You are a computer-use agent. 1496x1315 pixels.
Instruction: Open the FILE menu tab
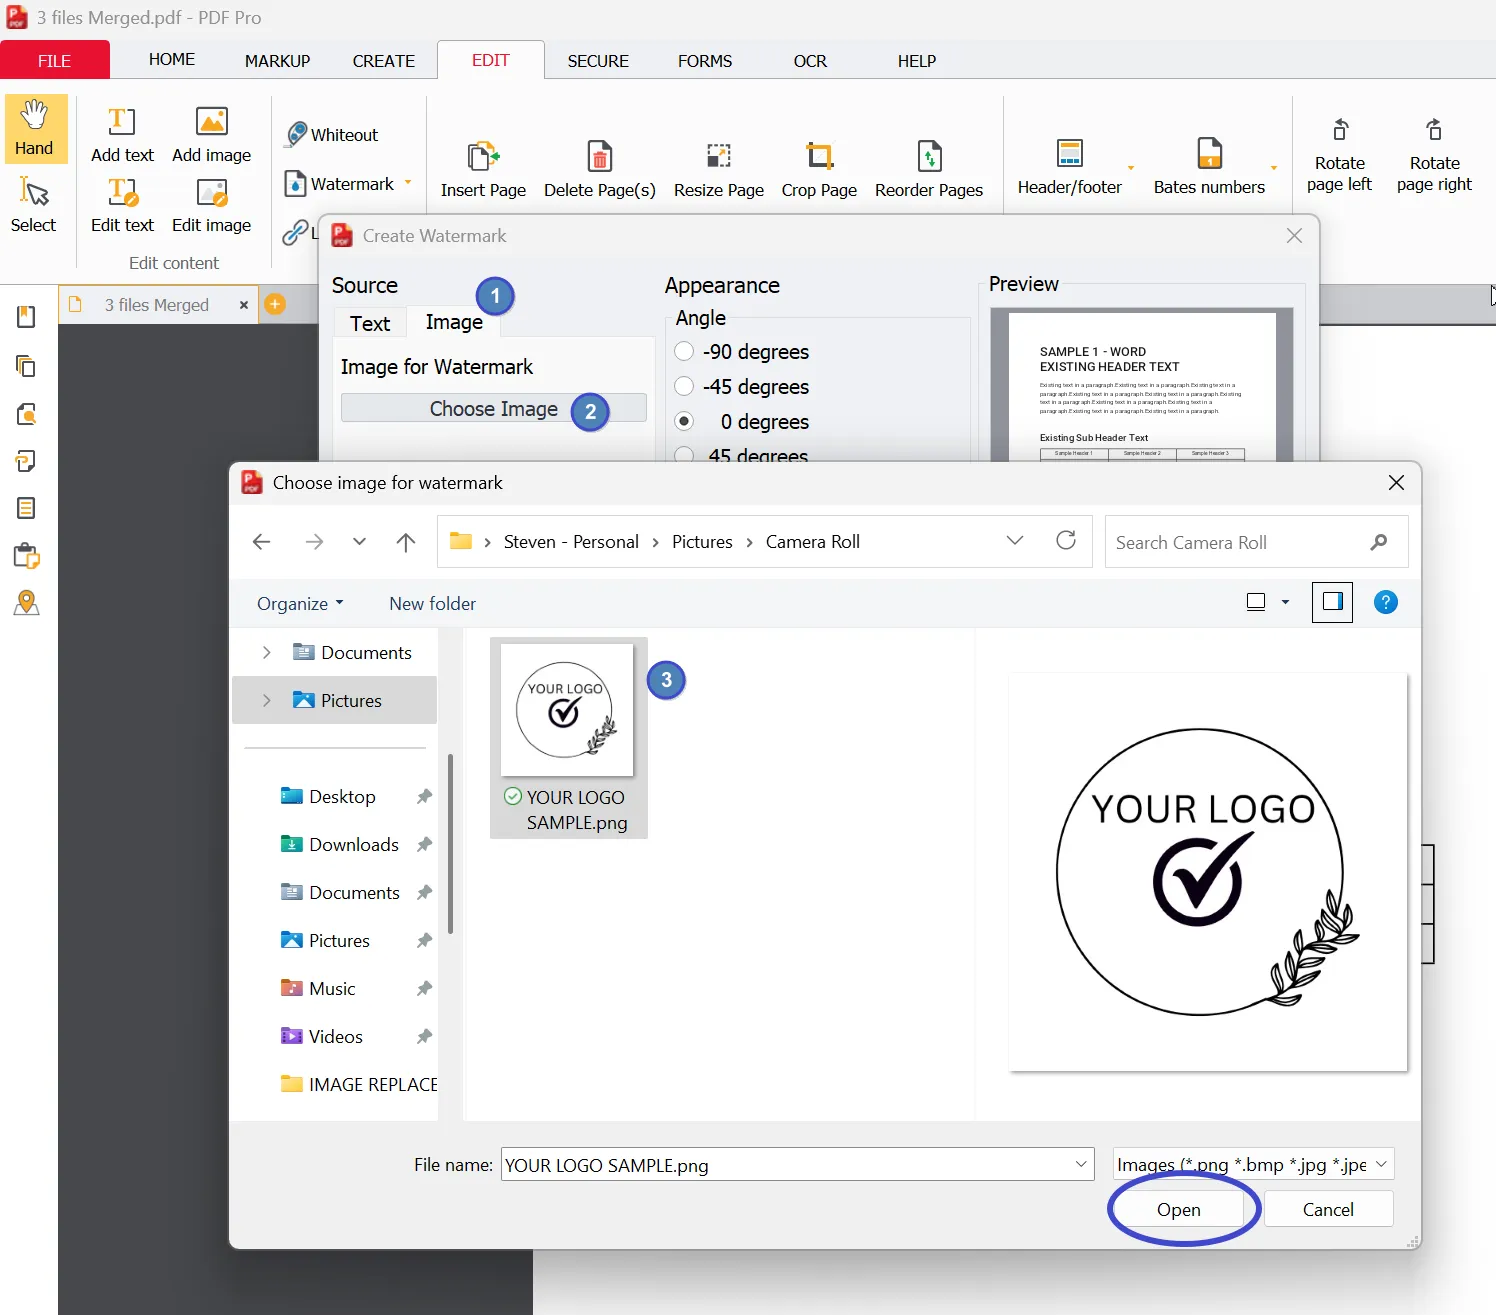[54, 60]
